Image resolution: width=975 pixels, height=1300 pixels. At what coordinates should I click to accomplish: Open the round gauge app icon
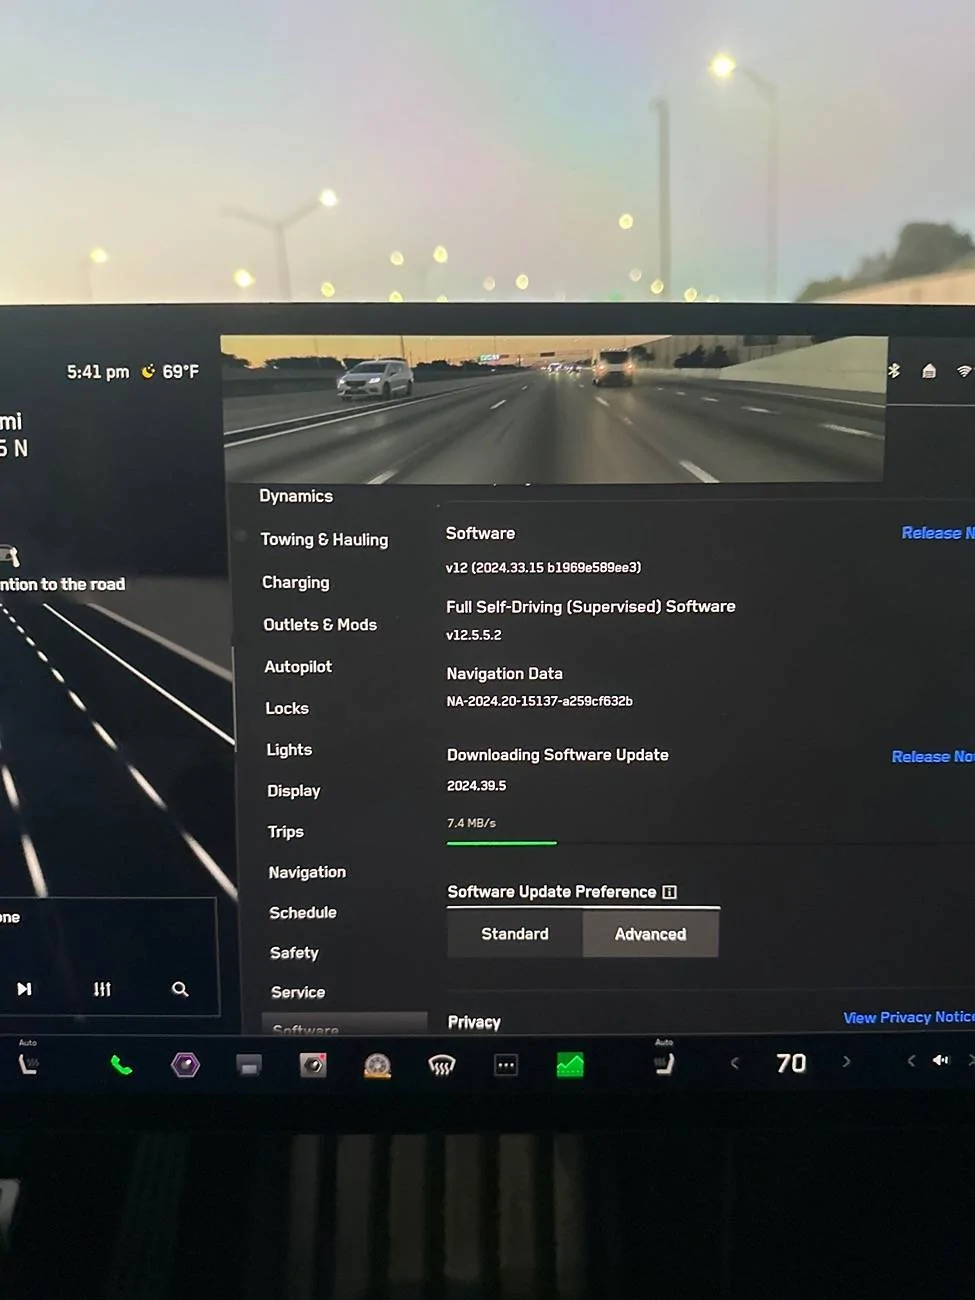pos(377,1066)
